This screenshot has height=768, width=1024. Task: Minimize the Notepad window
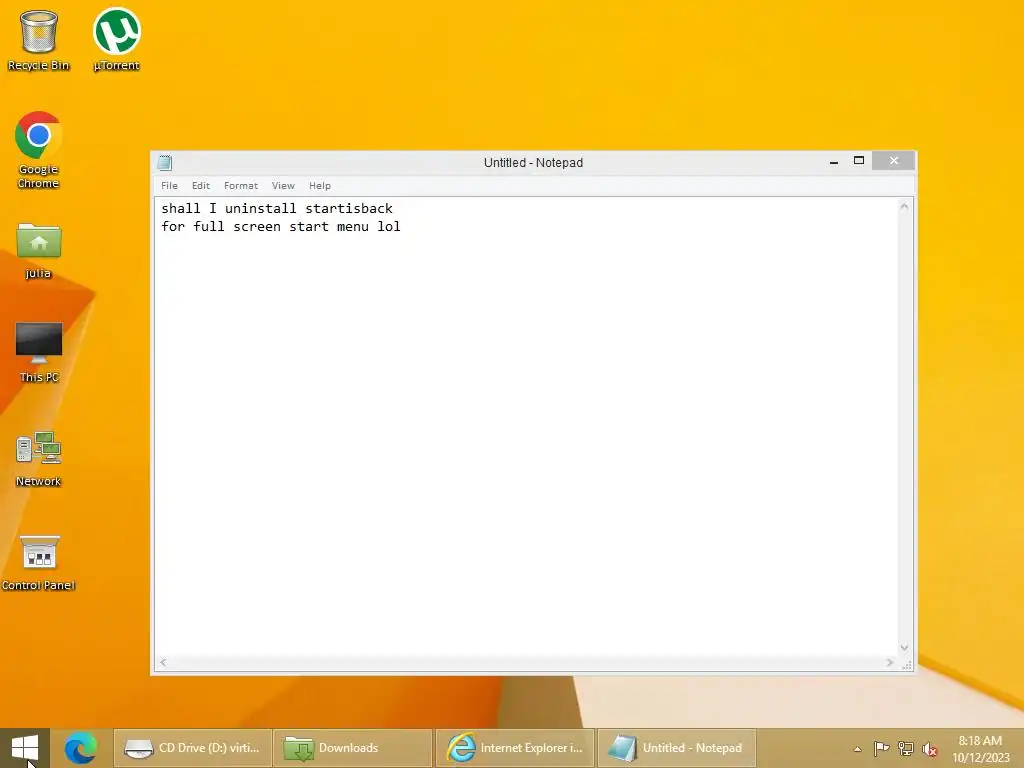click(x=834, y=161)
